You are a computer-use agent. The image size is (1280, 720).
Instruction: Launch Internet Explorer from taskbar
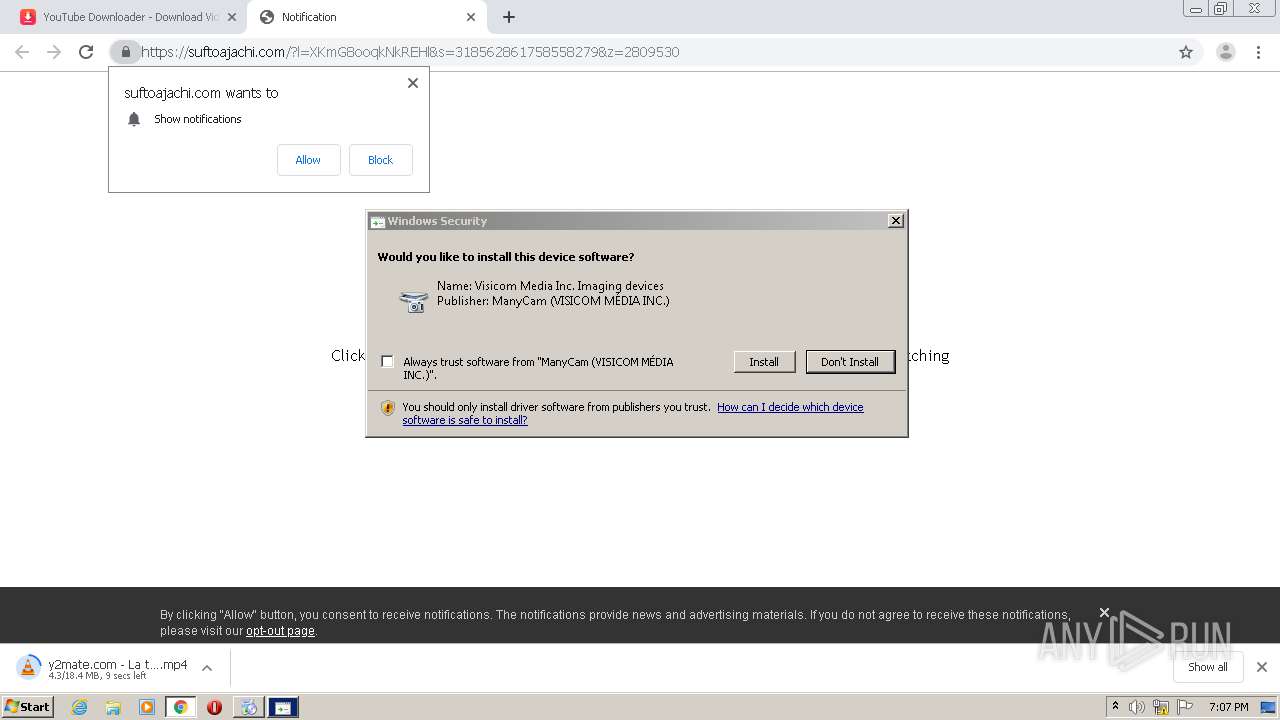click(79, 707)
